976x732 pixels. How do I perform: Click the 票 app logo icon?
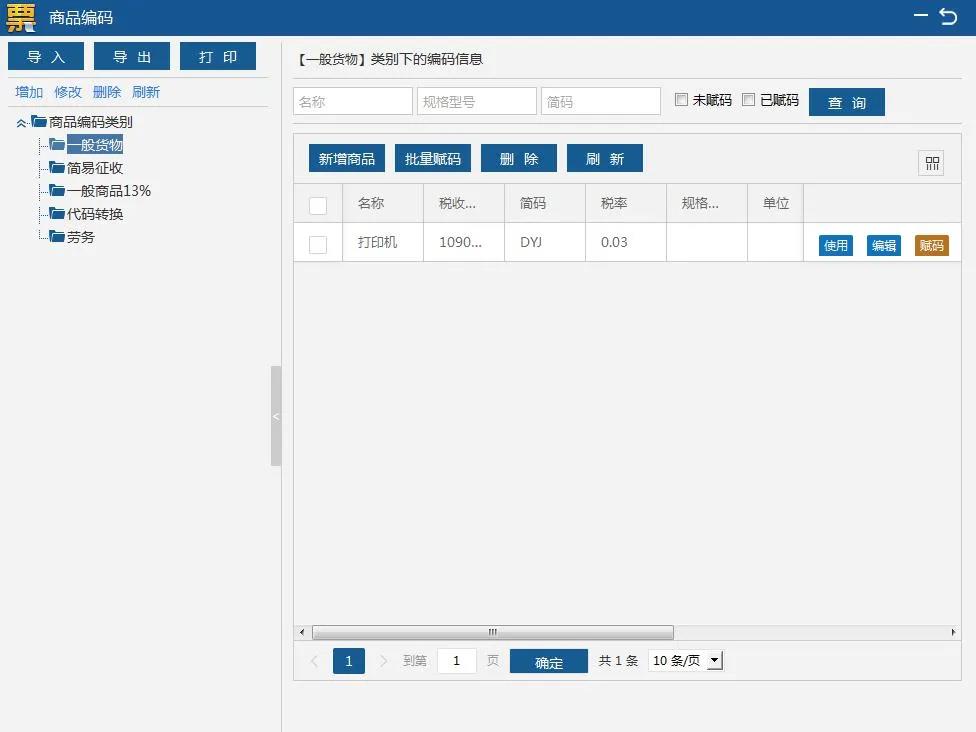click(x=20, y=17)
